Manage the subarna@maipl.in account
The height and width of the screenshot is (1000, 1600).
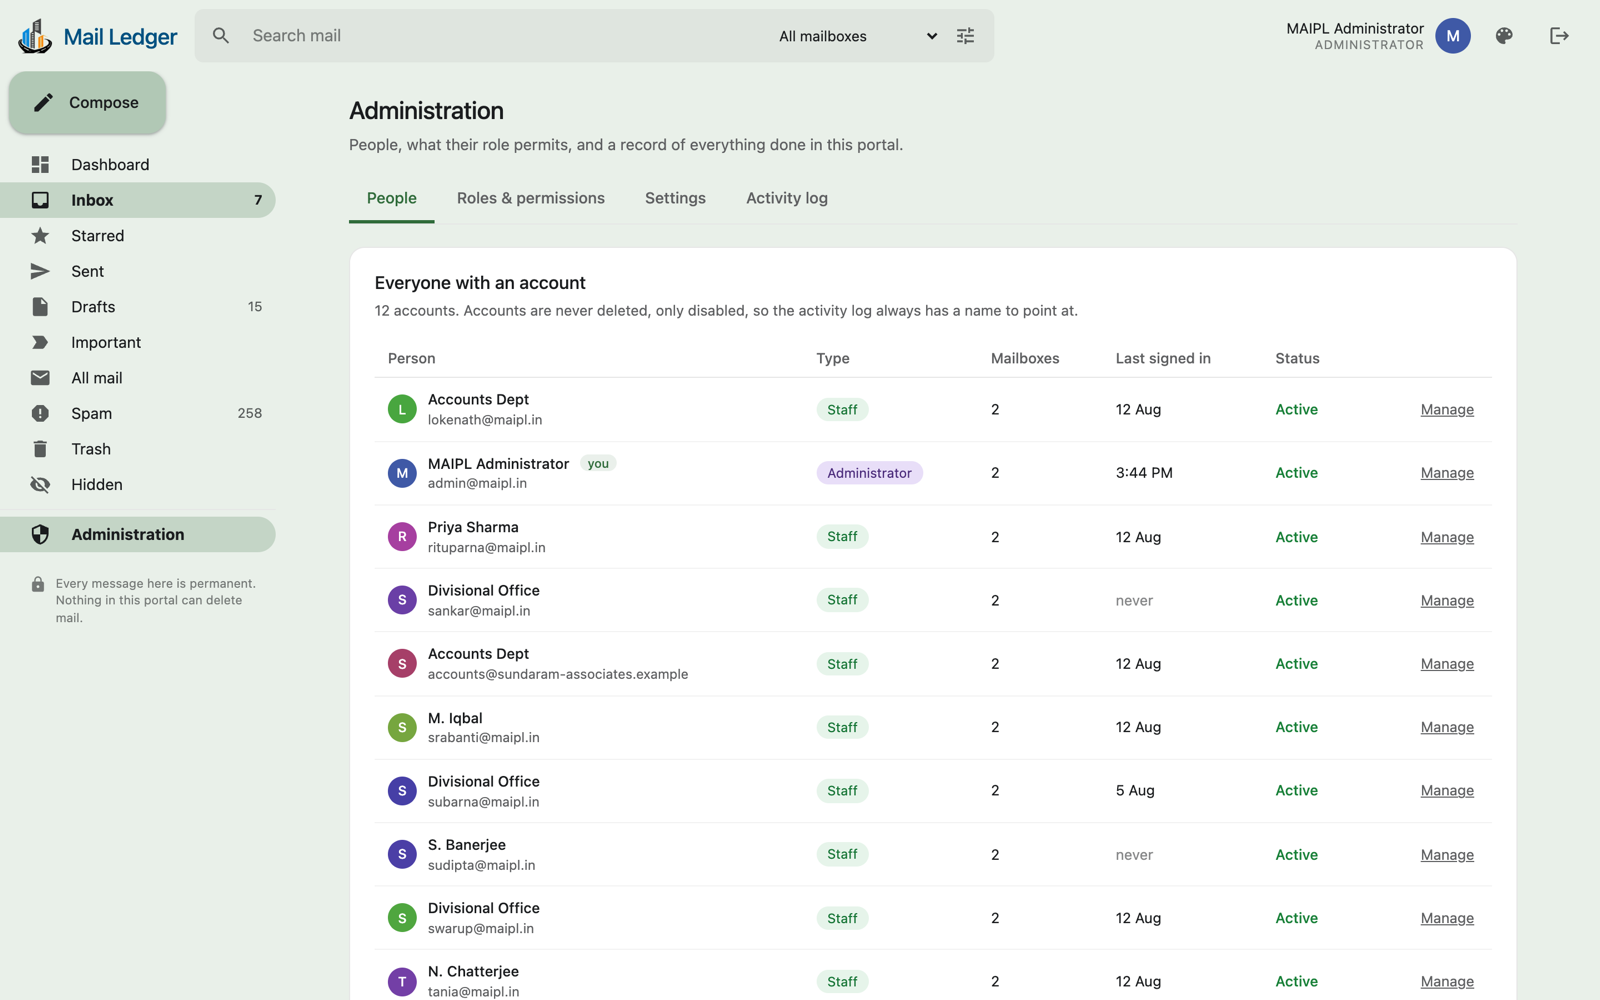pyautogui.click(x=1447, y=790)
